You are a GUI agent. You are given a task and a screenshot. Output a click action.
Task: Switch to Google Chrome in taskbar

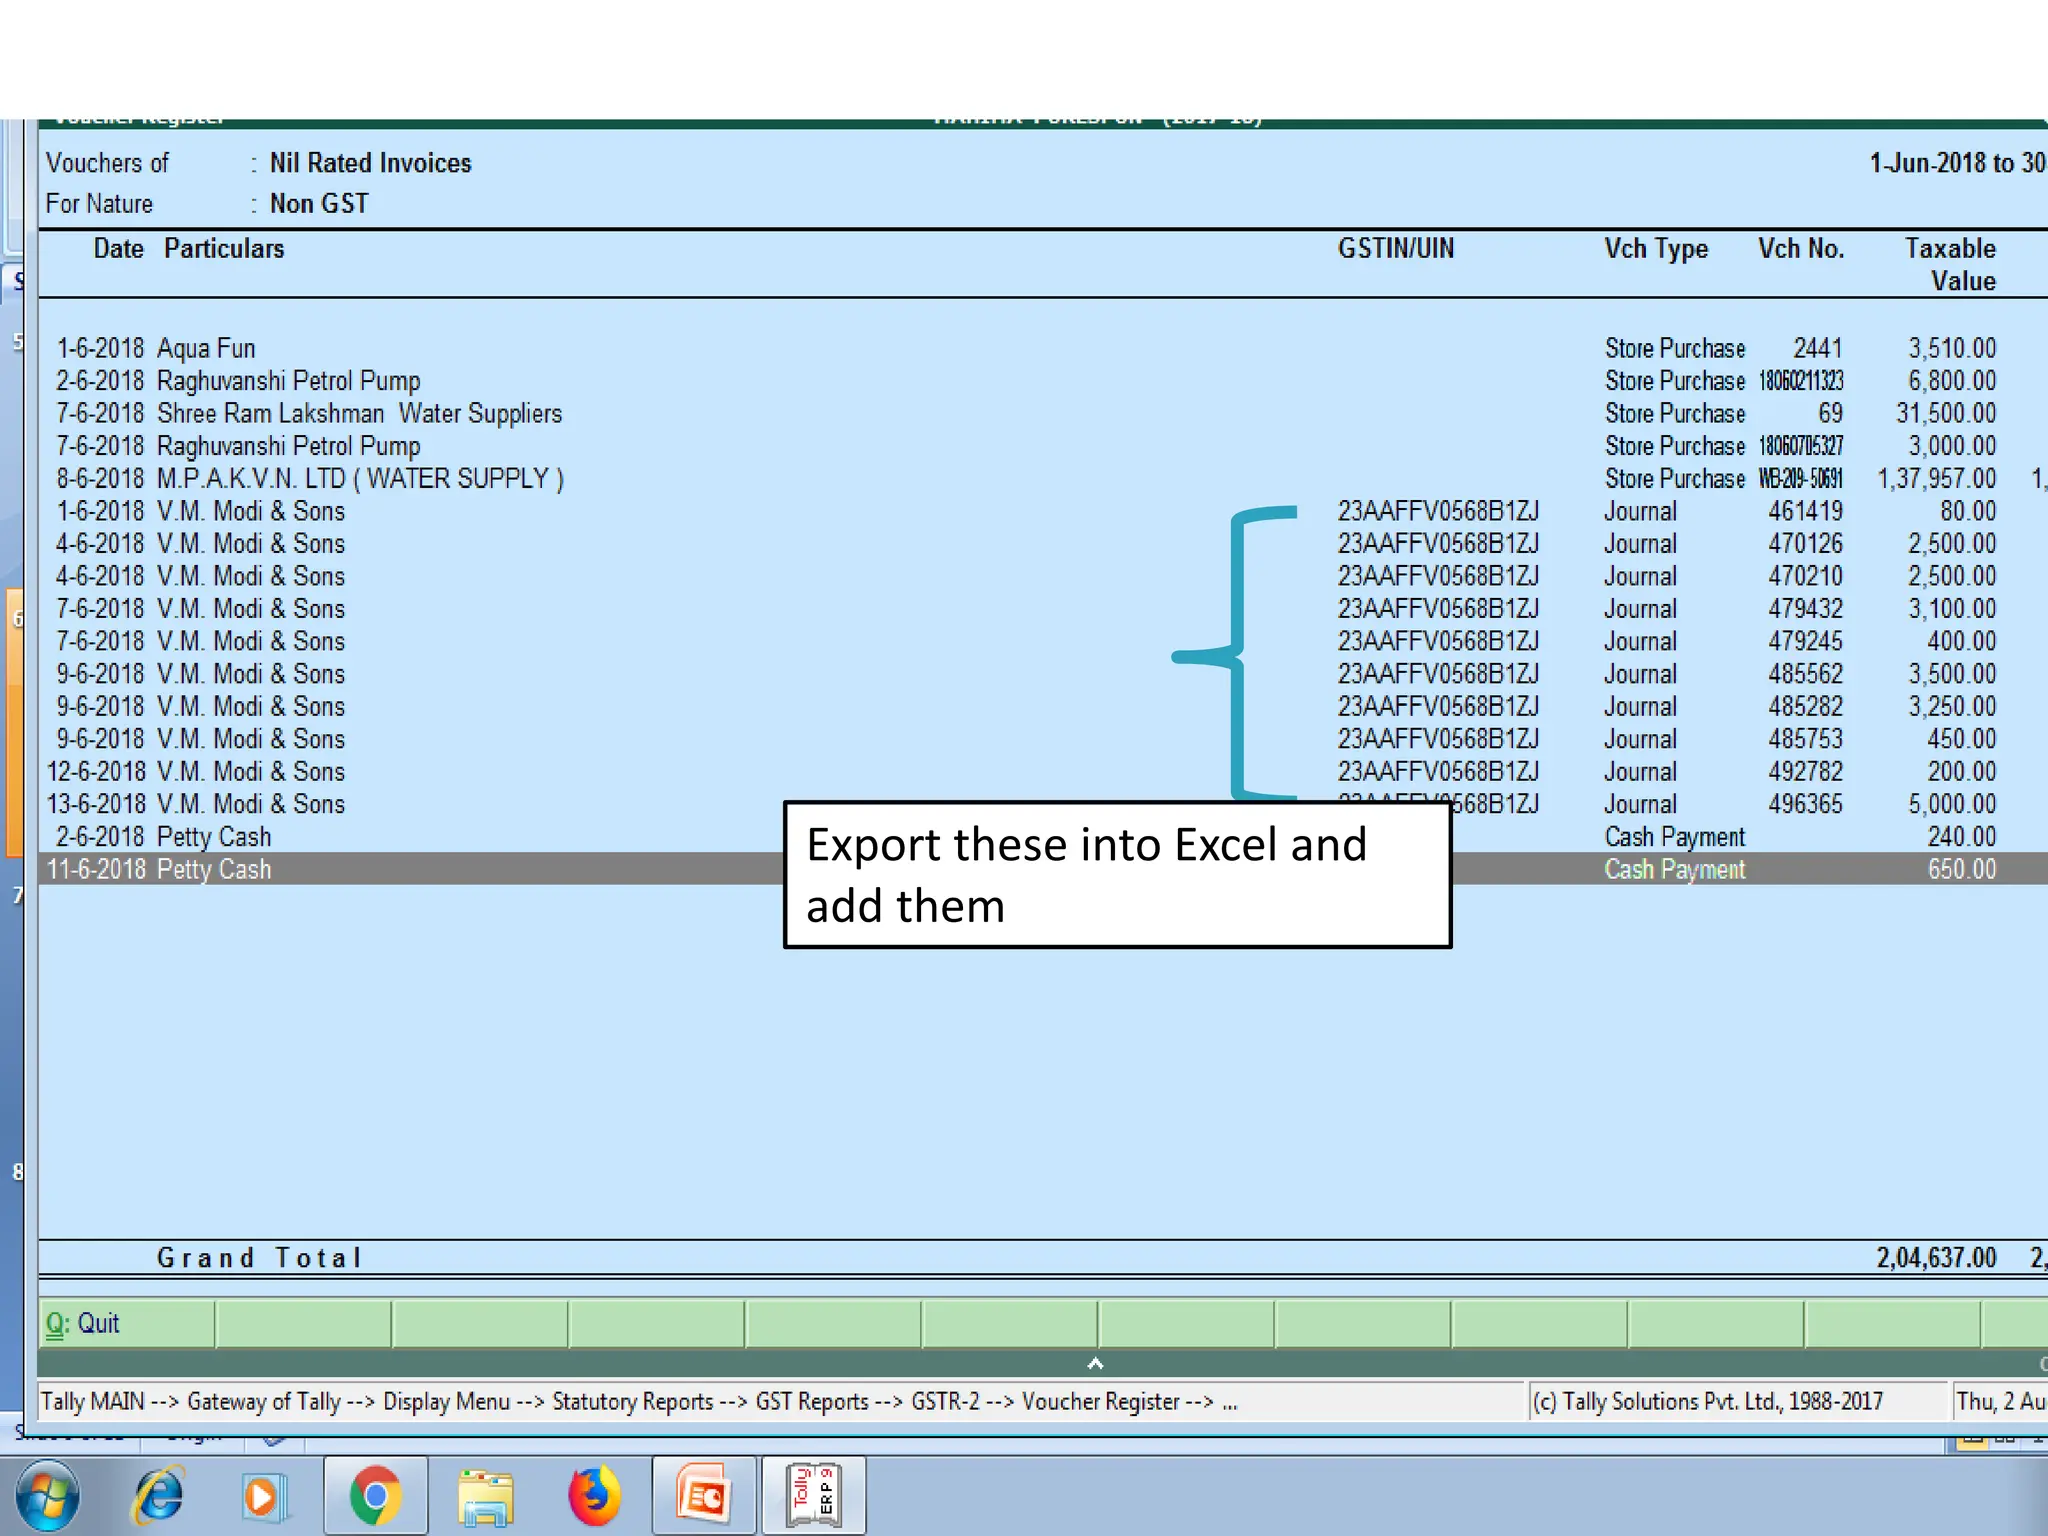coord(375,1496)
